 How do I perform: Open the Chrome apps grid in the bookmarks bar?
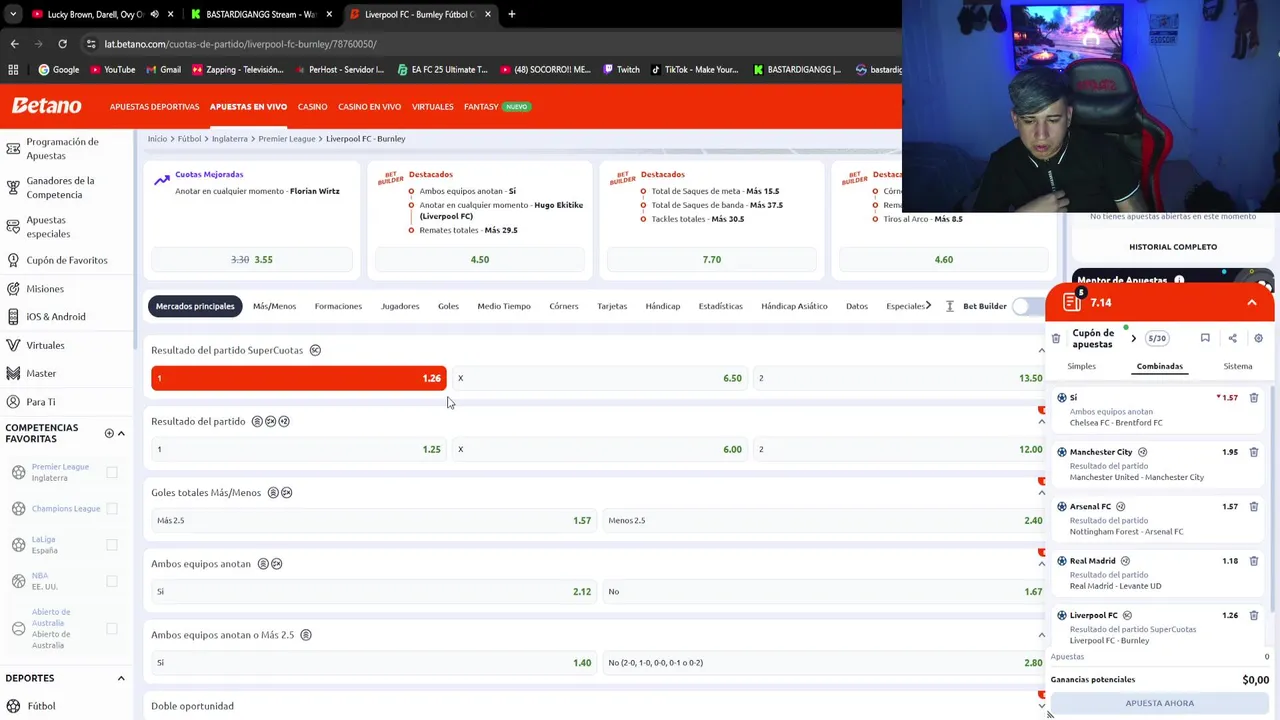tap(13, 70)
